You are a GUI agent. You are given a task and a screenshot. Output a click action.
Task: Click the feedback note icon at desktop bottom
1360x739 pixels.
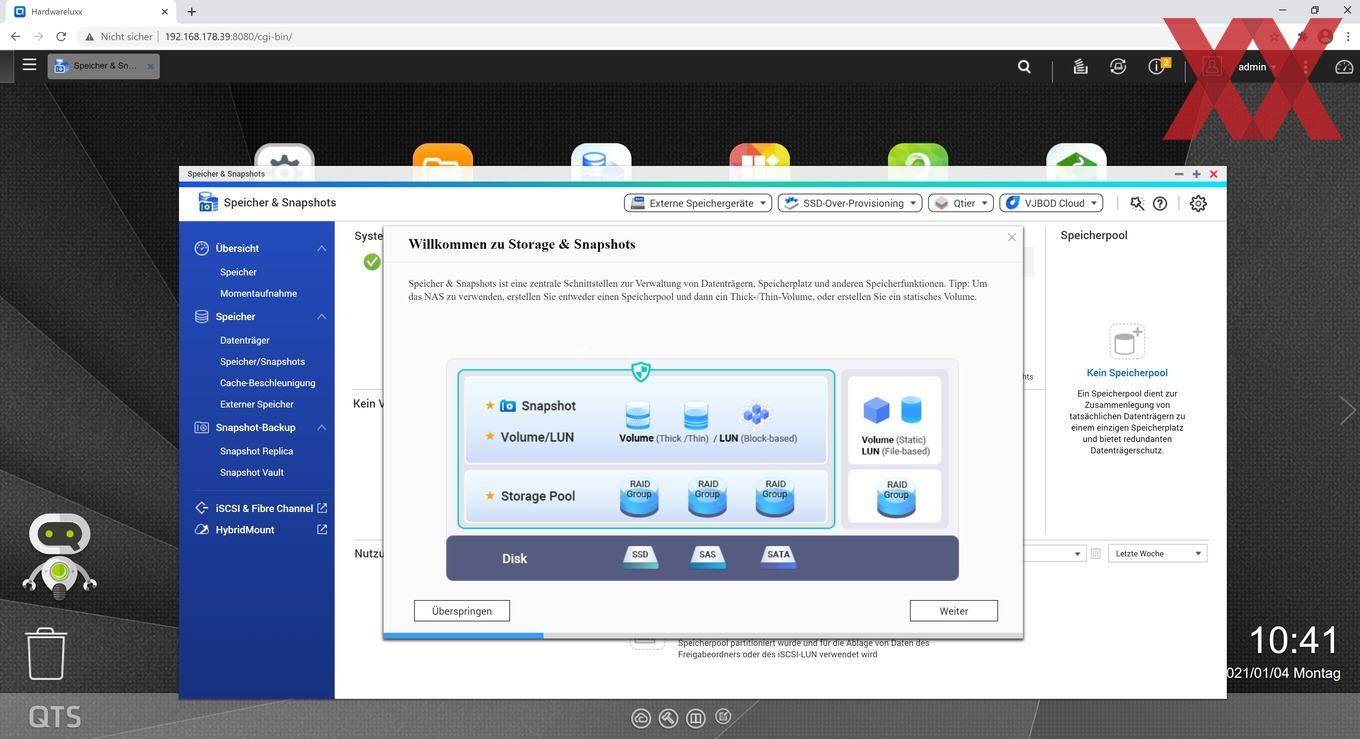(723, 717)
